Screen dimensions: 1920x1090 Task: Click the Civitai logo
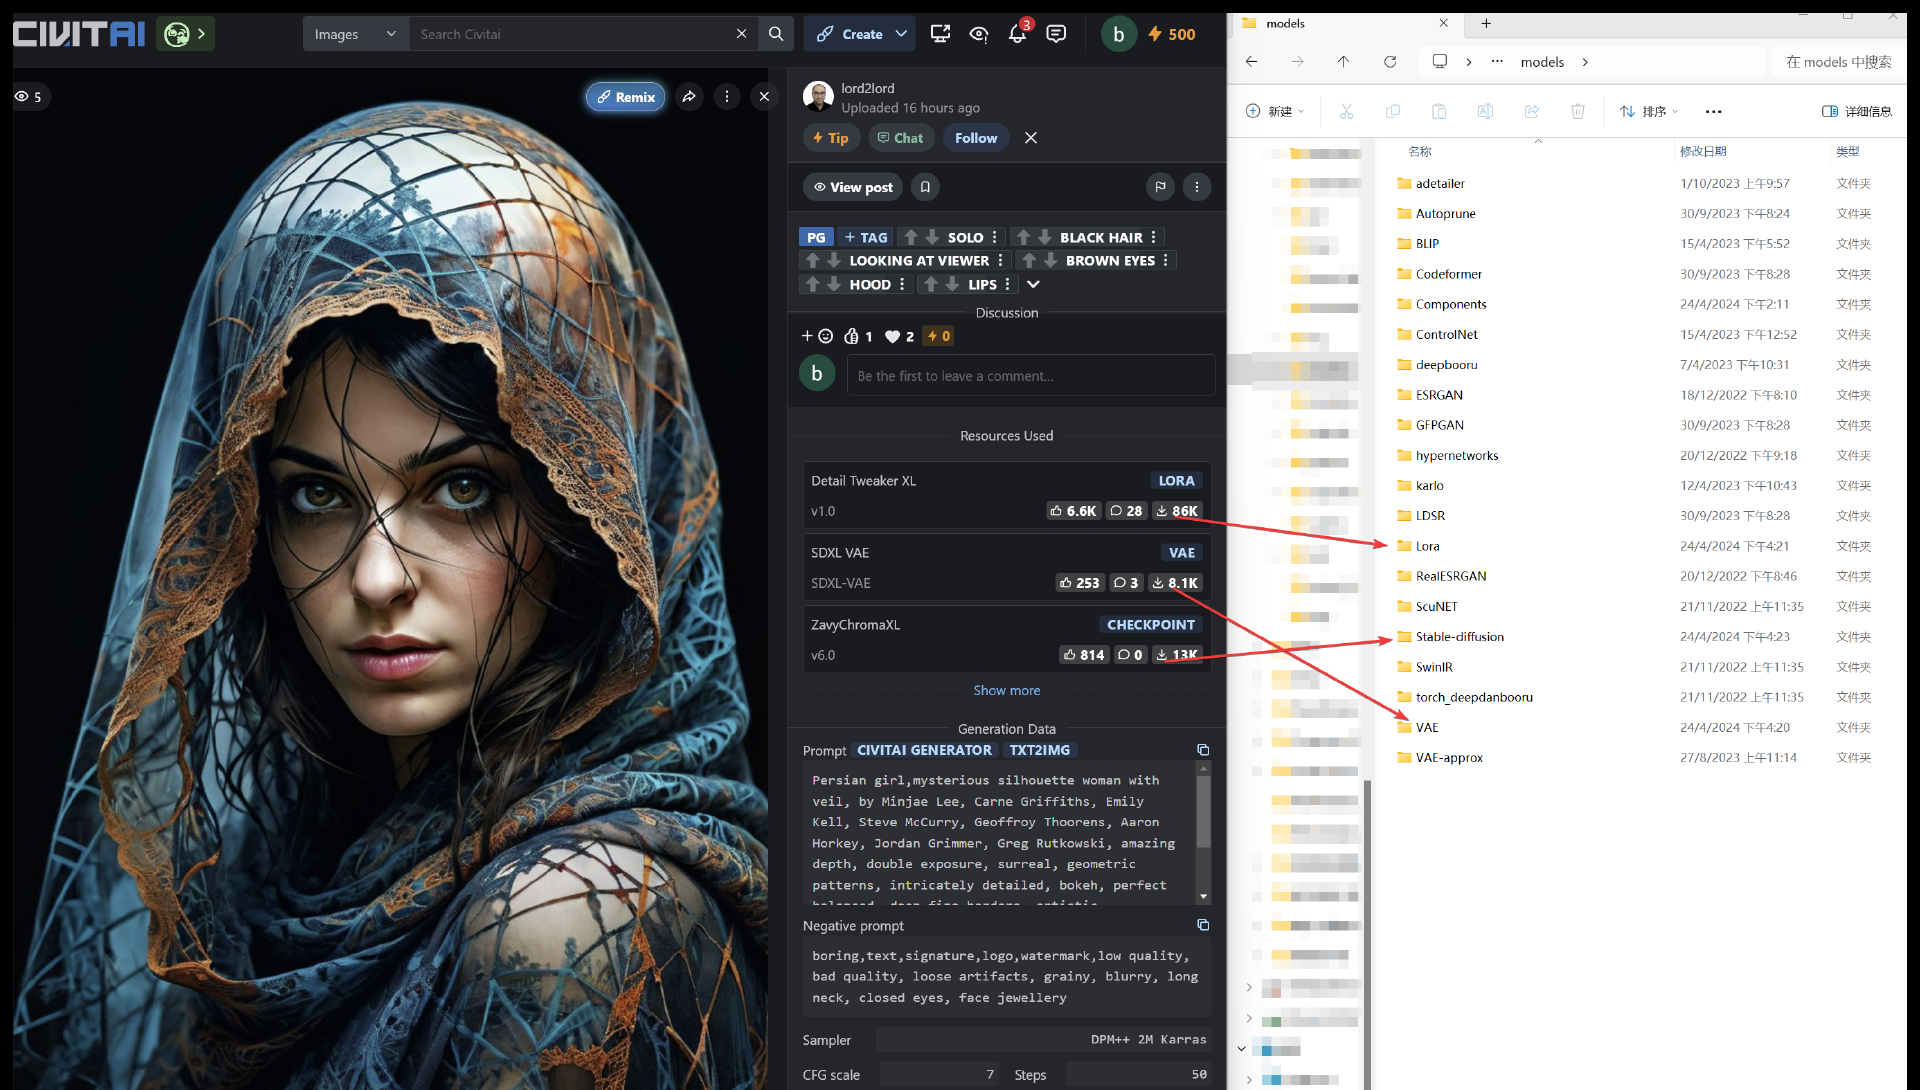pyautogui.click(x=79, y=34)
